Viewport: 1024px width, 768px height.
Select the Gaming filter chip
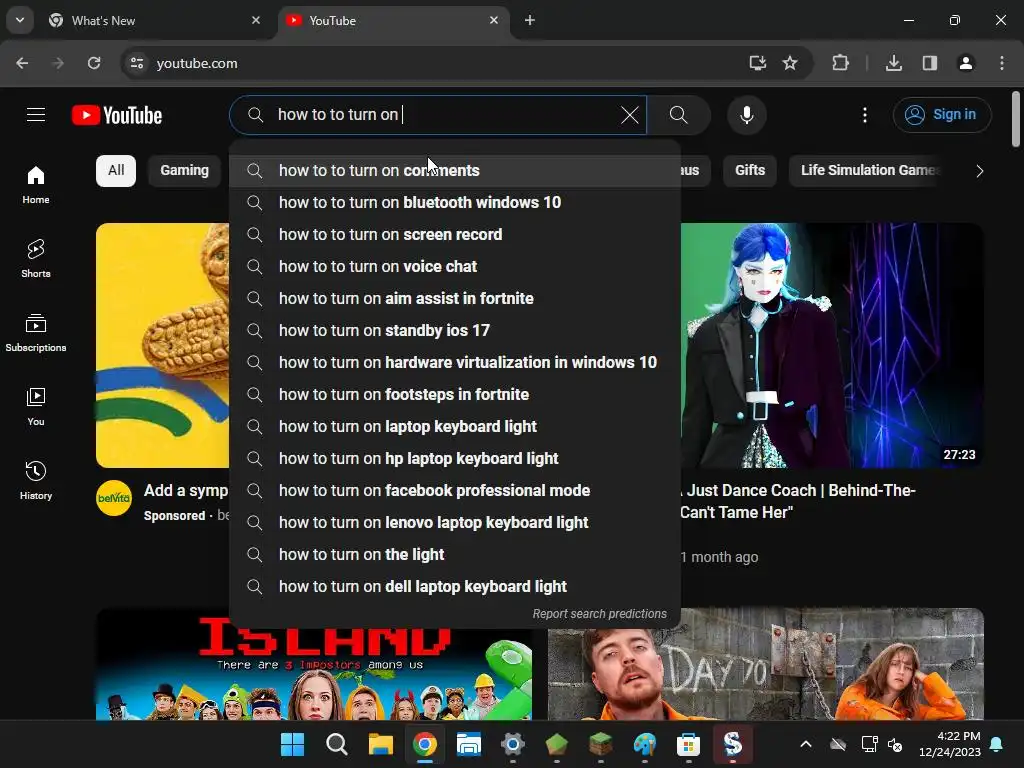185,170
